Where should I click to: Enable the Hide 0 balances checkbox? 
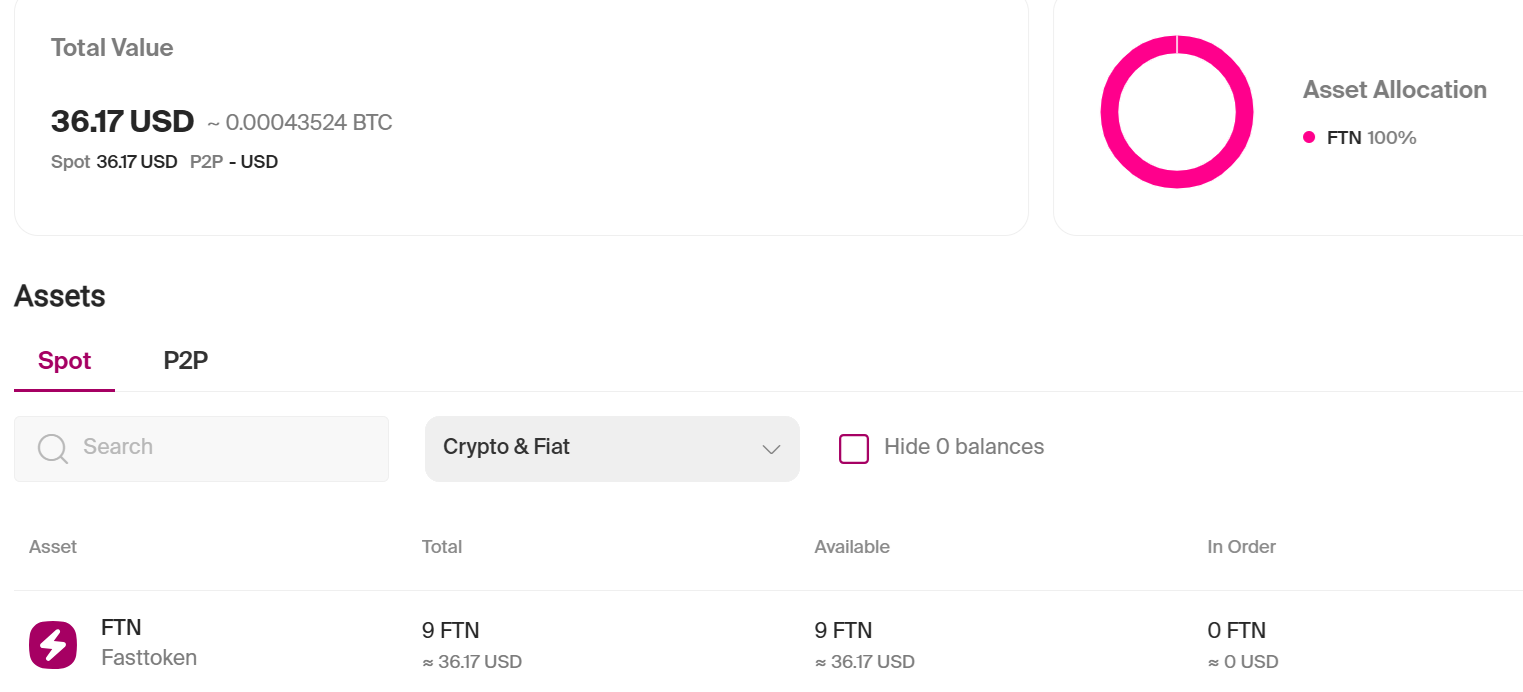coord(854,449)
